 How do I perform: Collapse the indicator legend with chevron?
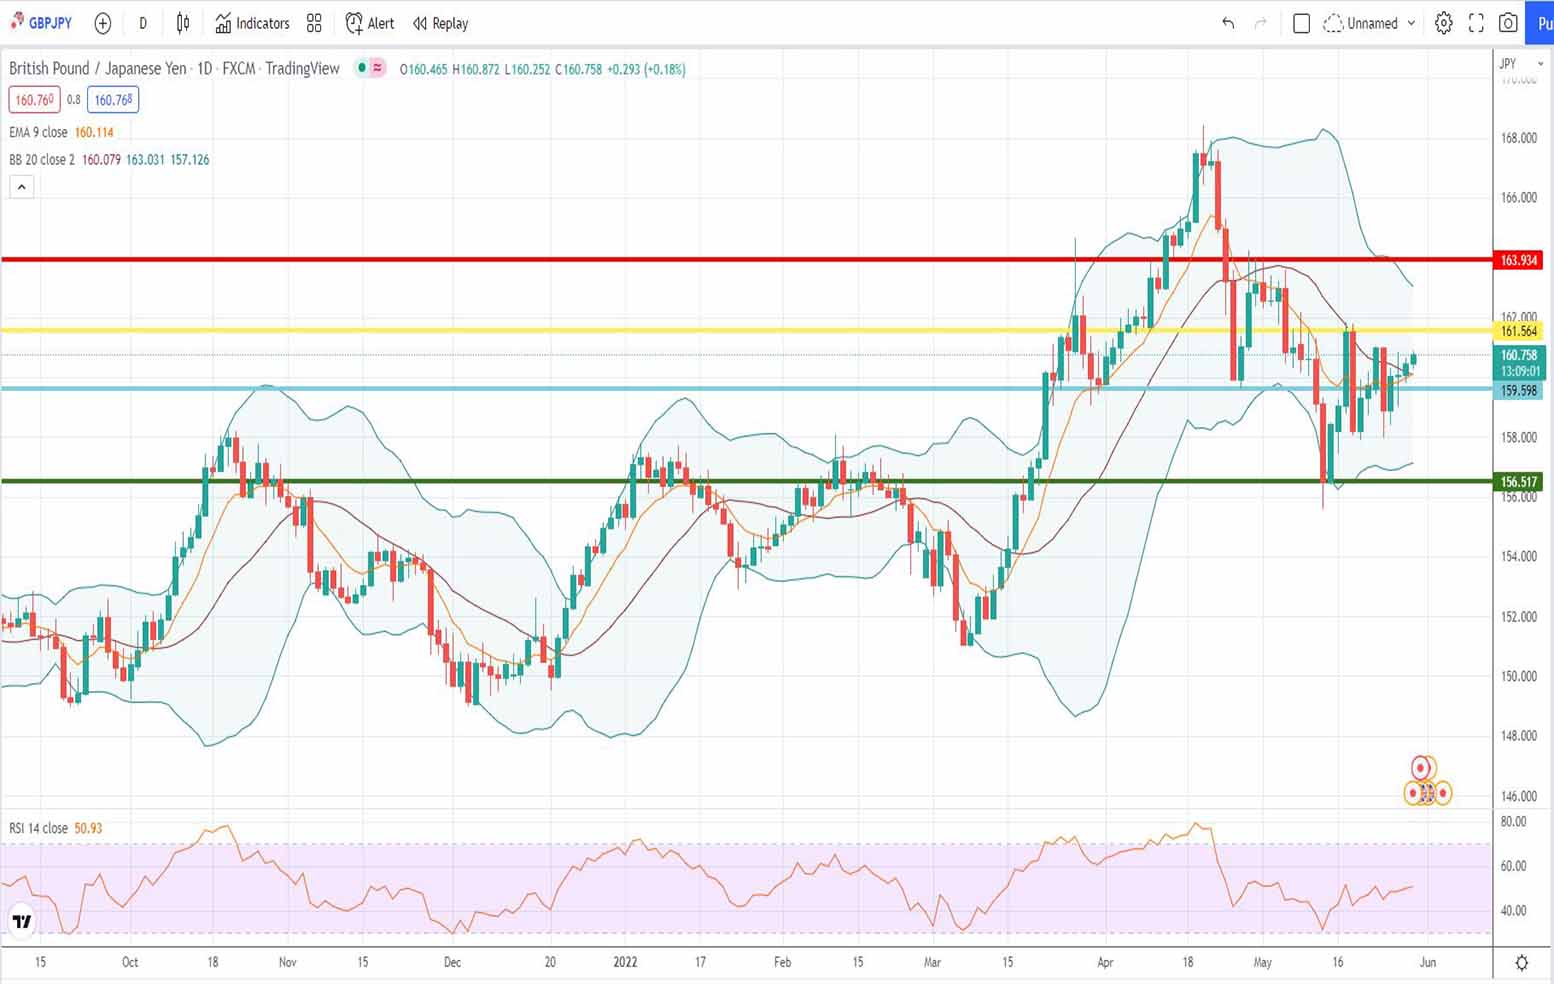[21, 186]
